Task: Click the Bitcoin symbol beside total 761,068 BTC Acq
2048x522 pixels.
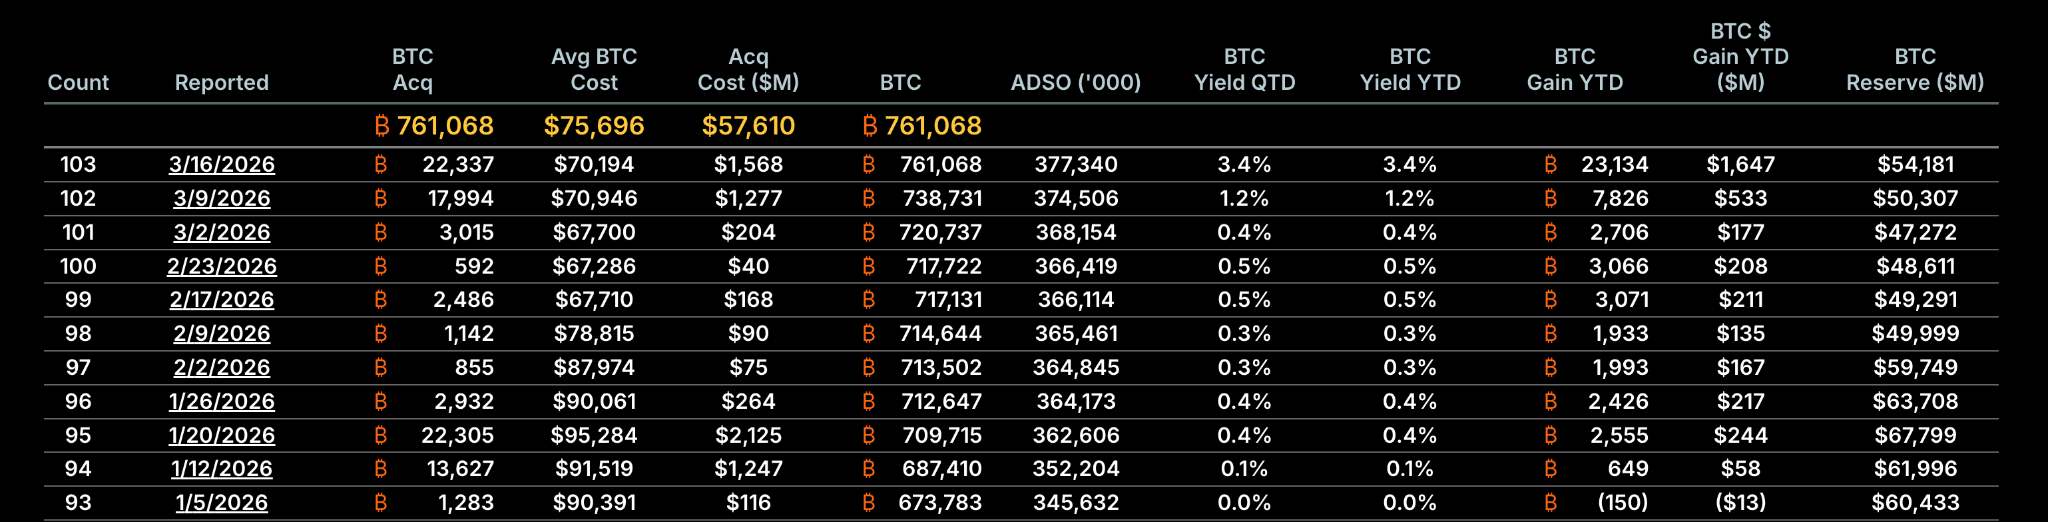Action: pyautogui.click(x=381, y=126)
